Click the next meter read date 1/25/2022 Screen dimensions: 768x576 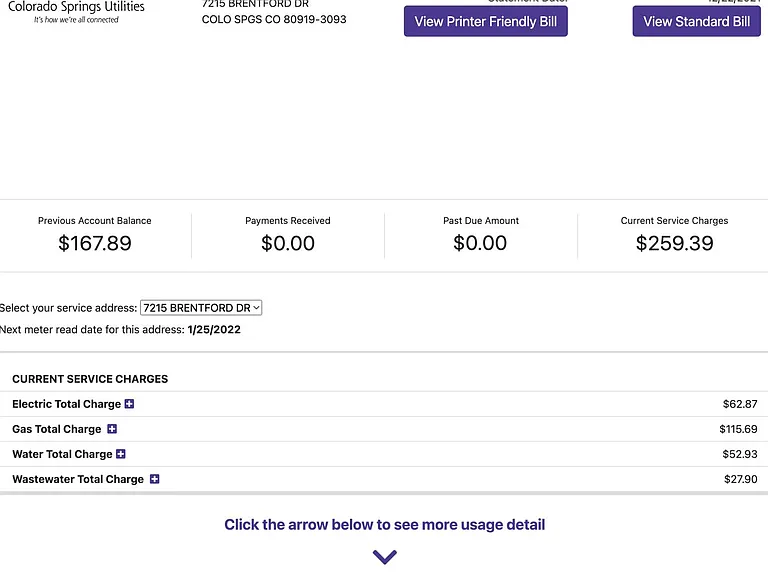click(214, 330)
